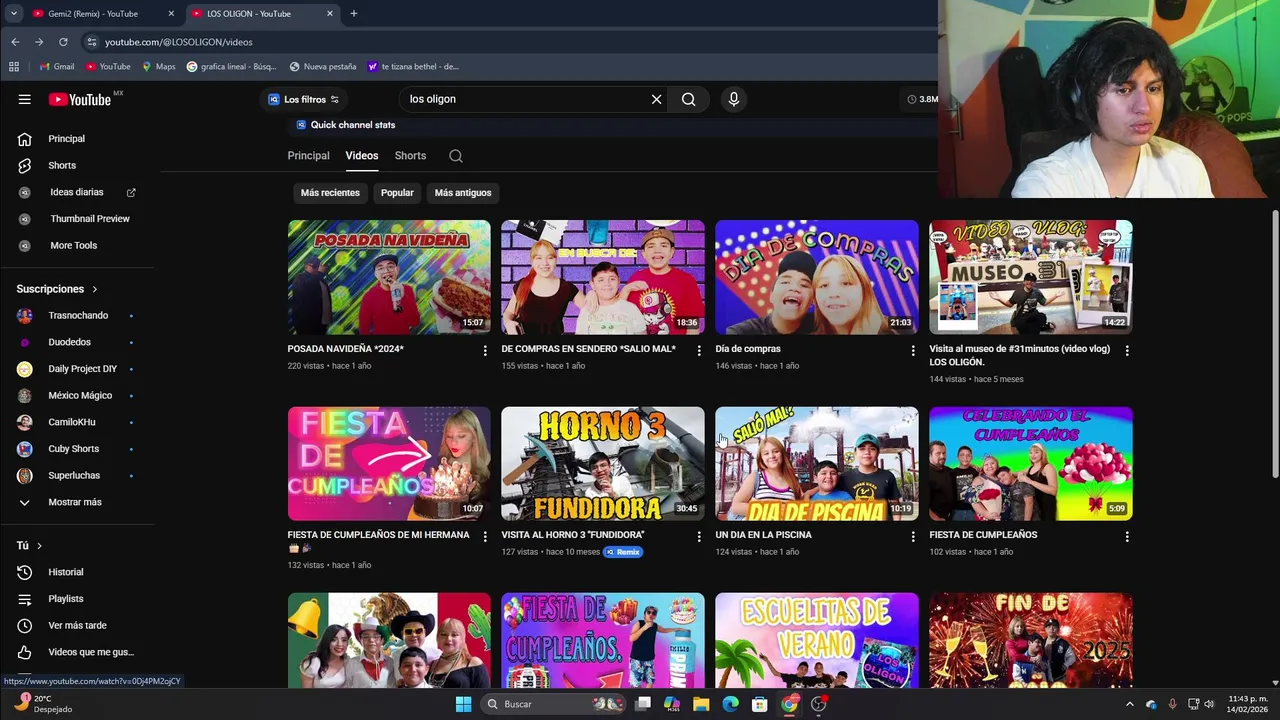
Task: Start voice search with microphone icon
Action: (733, 99)
